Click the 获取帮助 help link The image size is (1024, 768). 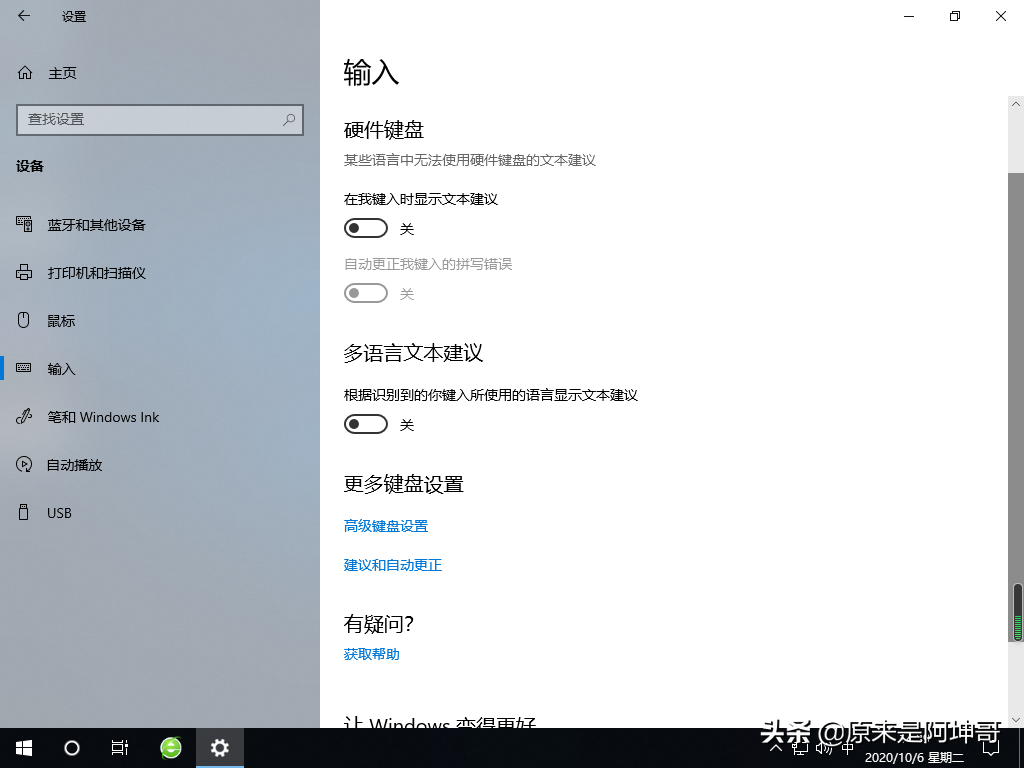coord(372,654)
